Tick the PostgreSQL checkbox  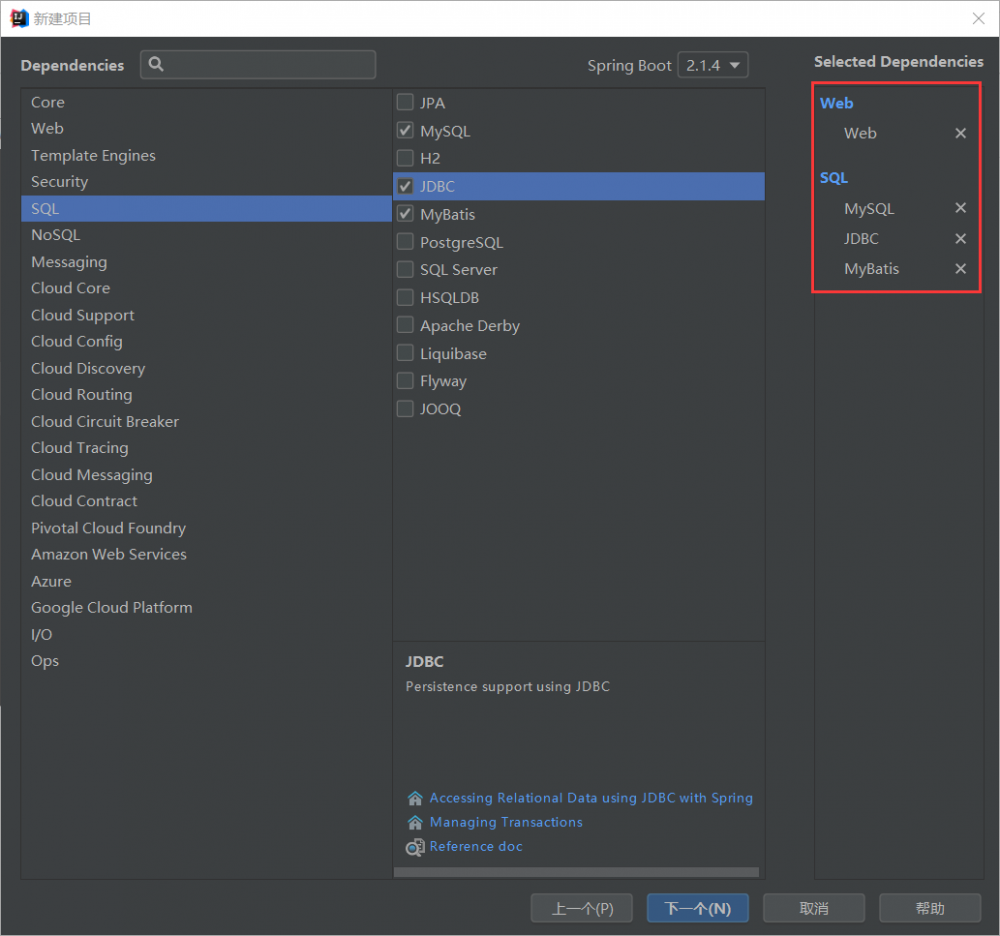tap(405, 241)
